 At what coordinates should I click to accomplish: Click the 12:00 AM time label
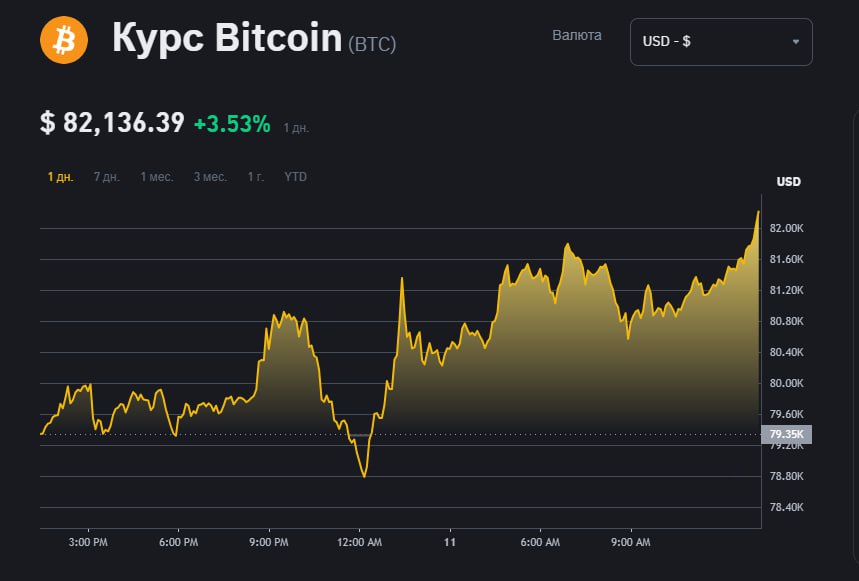[x=359, y=542]
